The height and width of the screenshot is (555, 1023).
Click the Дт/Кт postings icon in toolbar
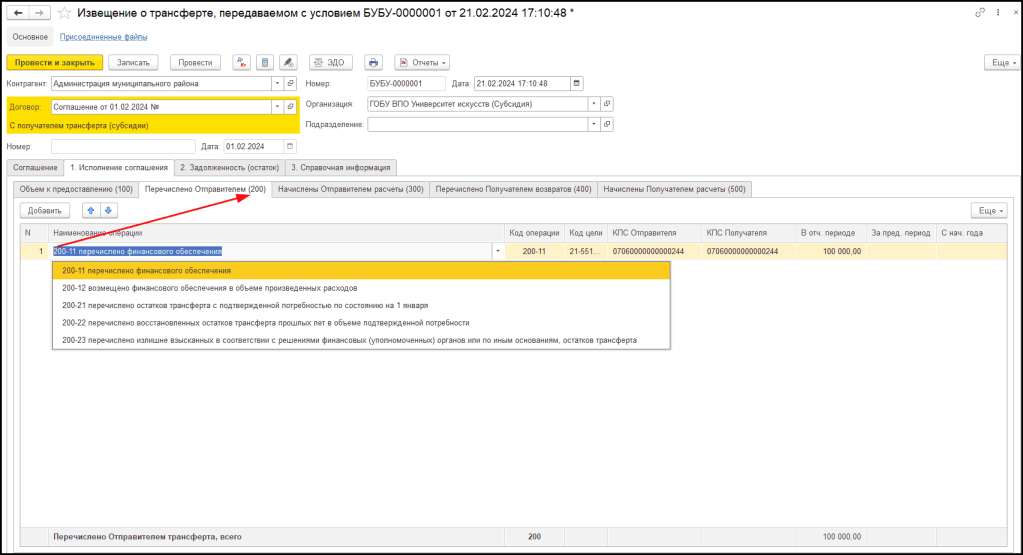[x=241, y=62]
